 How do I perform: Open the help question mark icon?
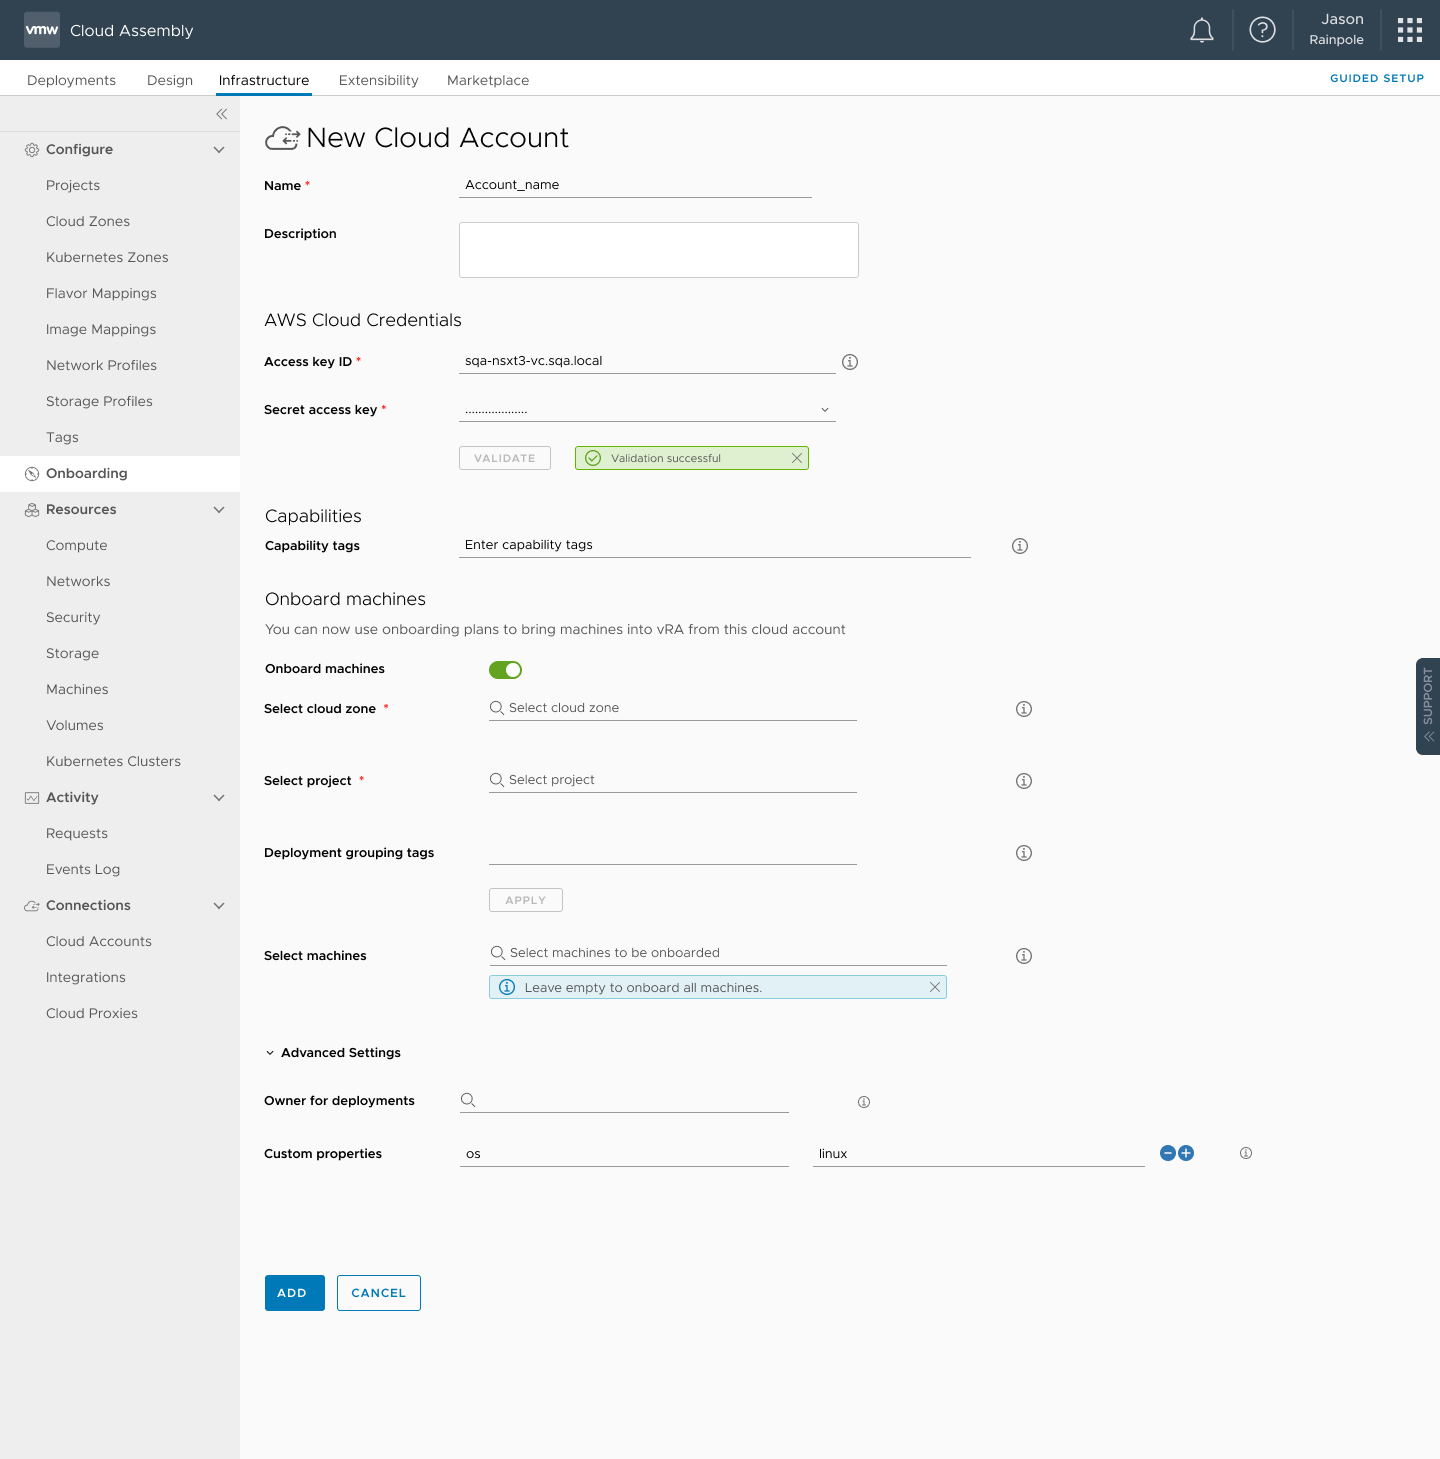[x=1263, y=30]
